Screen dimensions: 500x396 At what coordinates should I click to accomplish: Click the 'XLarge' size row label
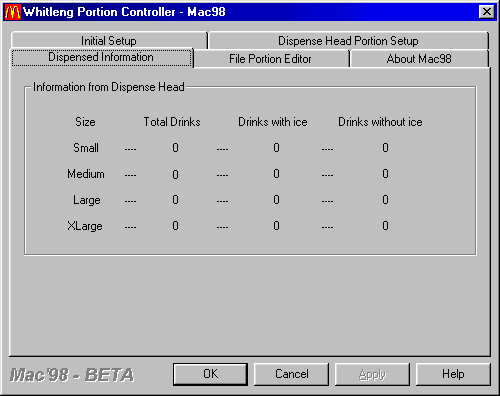[85, 226]
